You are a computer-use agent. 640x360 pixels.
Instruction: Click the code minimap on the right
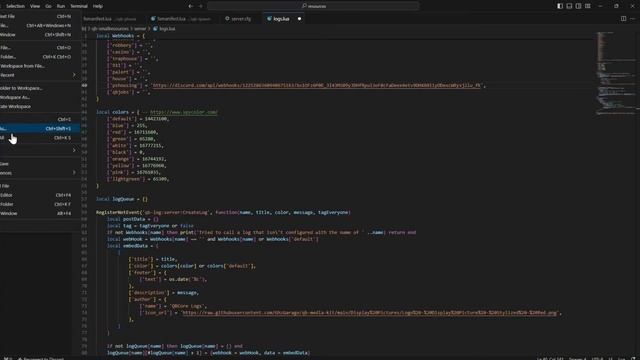[616, 73]
